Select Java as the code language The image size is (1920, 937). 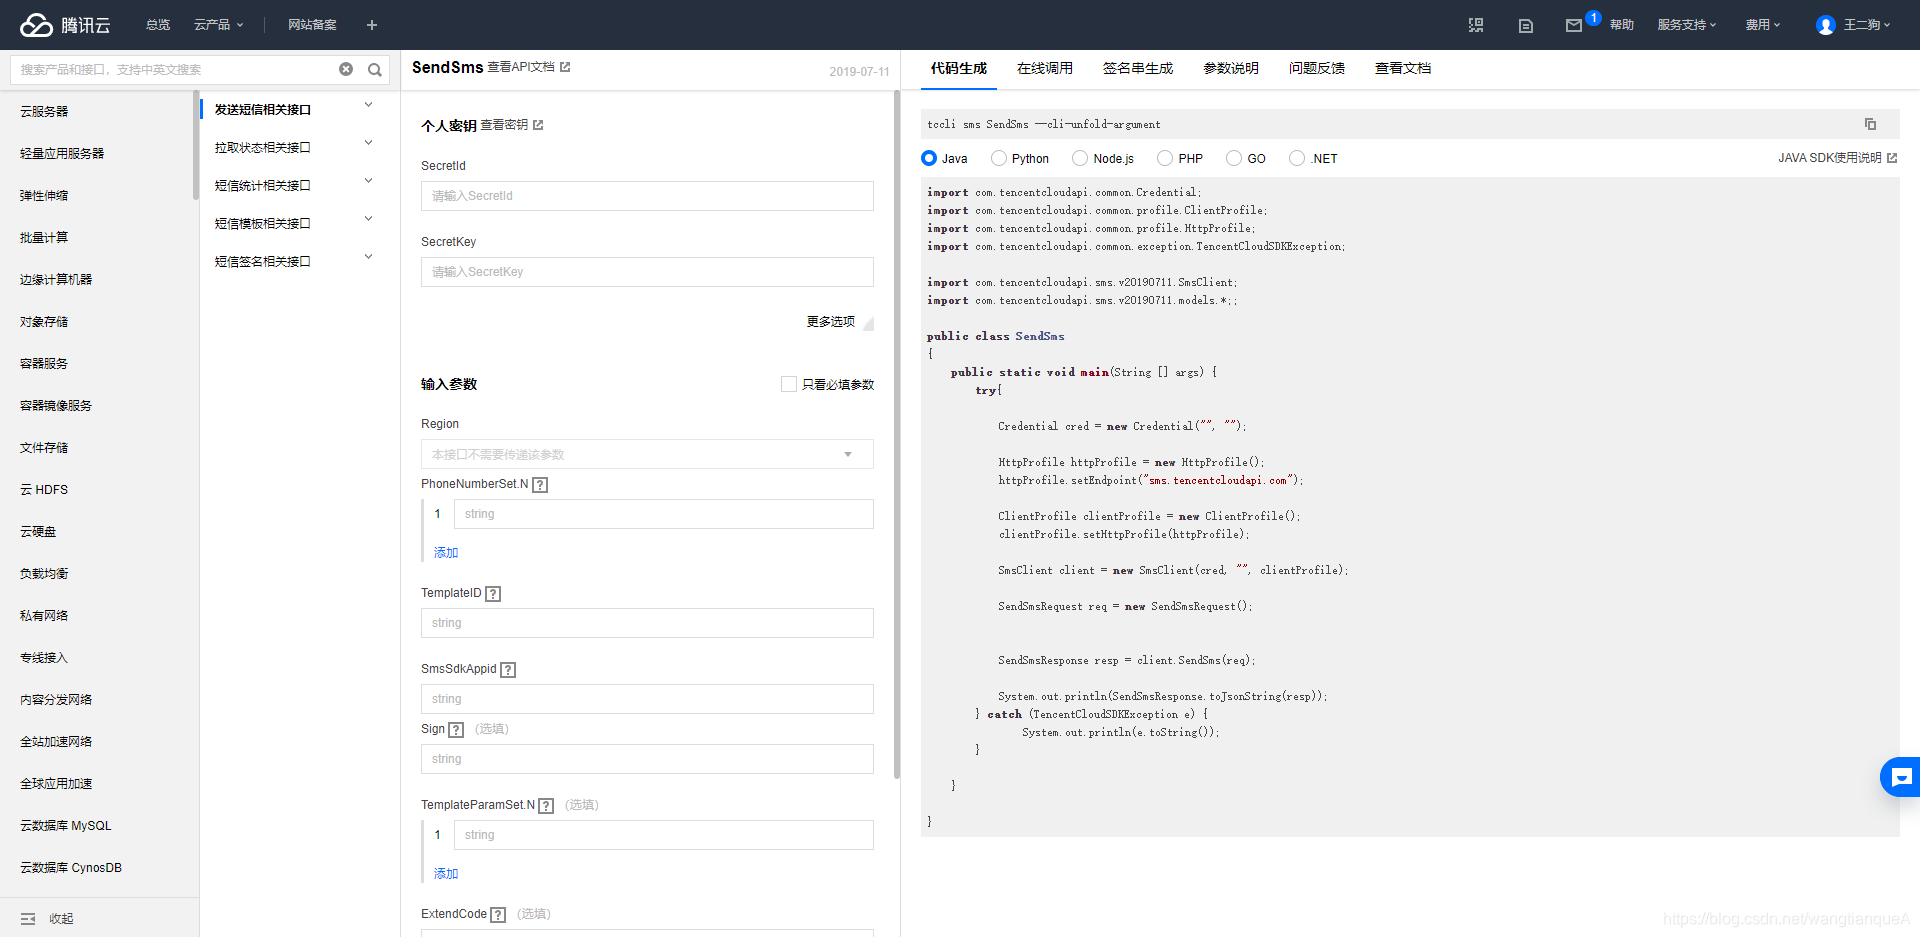929,158
